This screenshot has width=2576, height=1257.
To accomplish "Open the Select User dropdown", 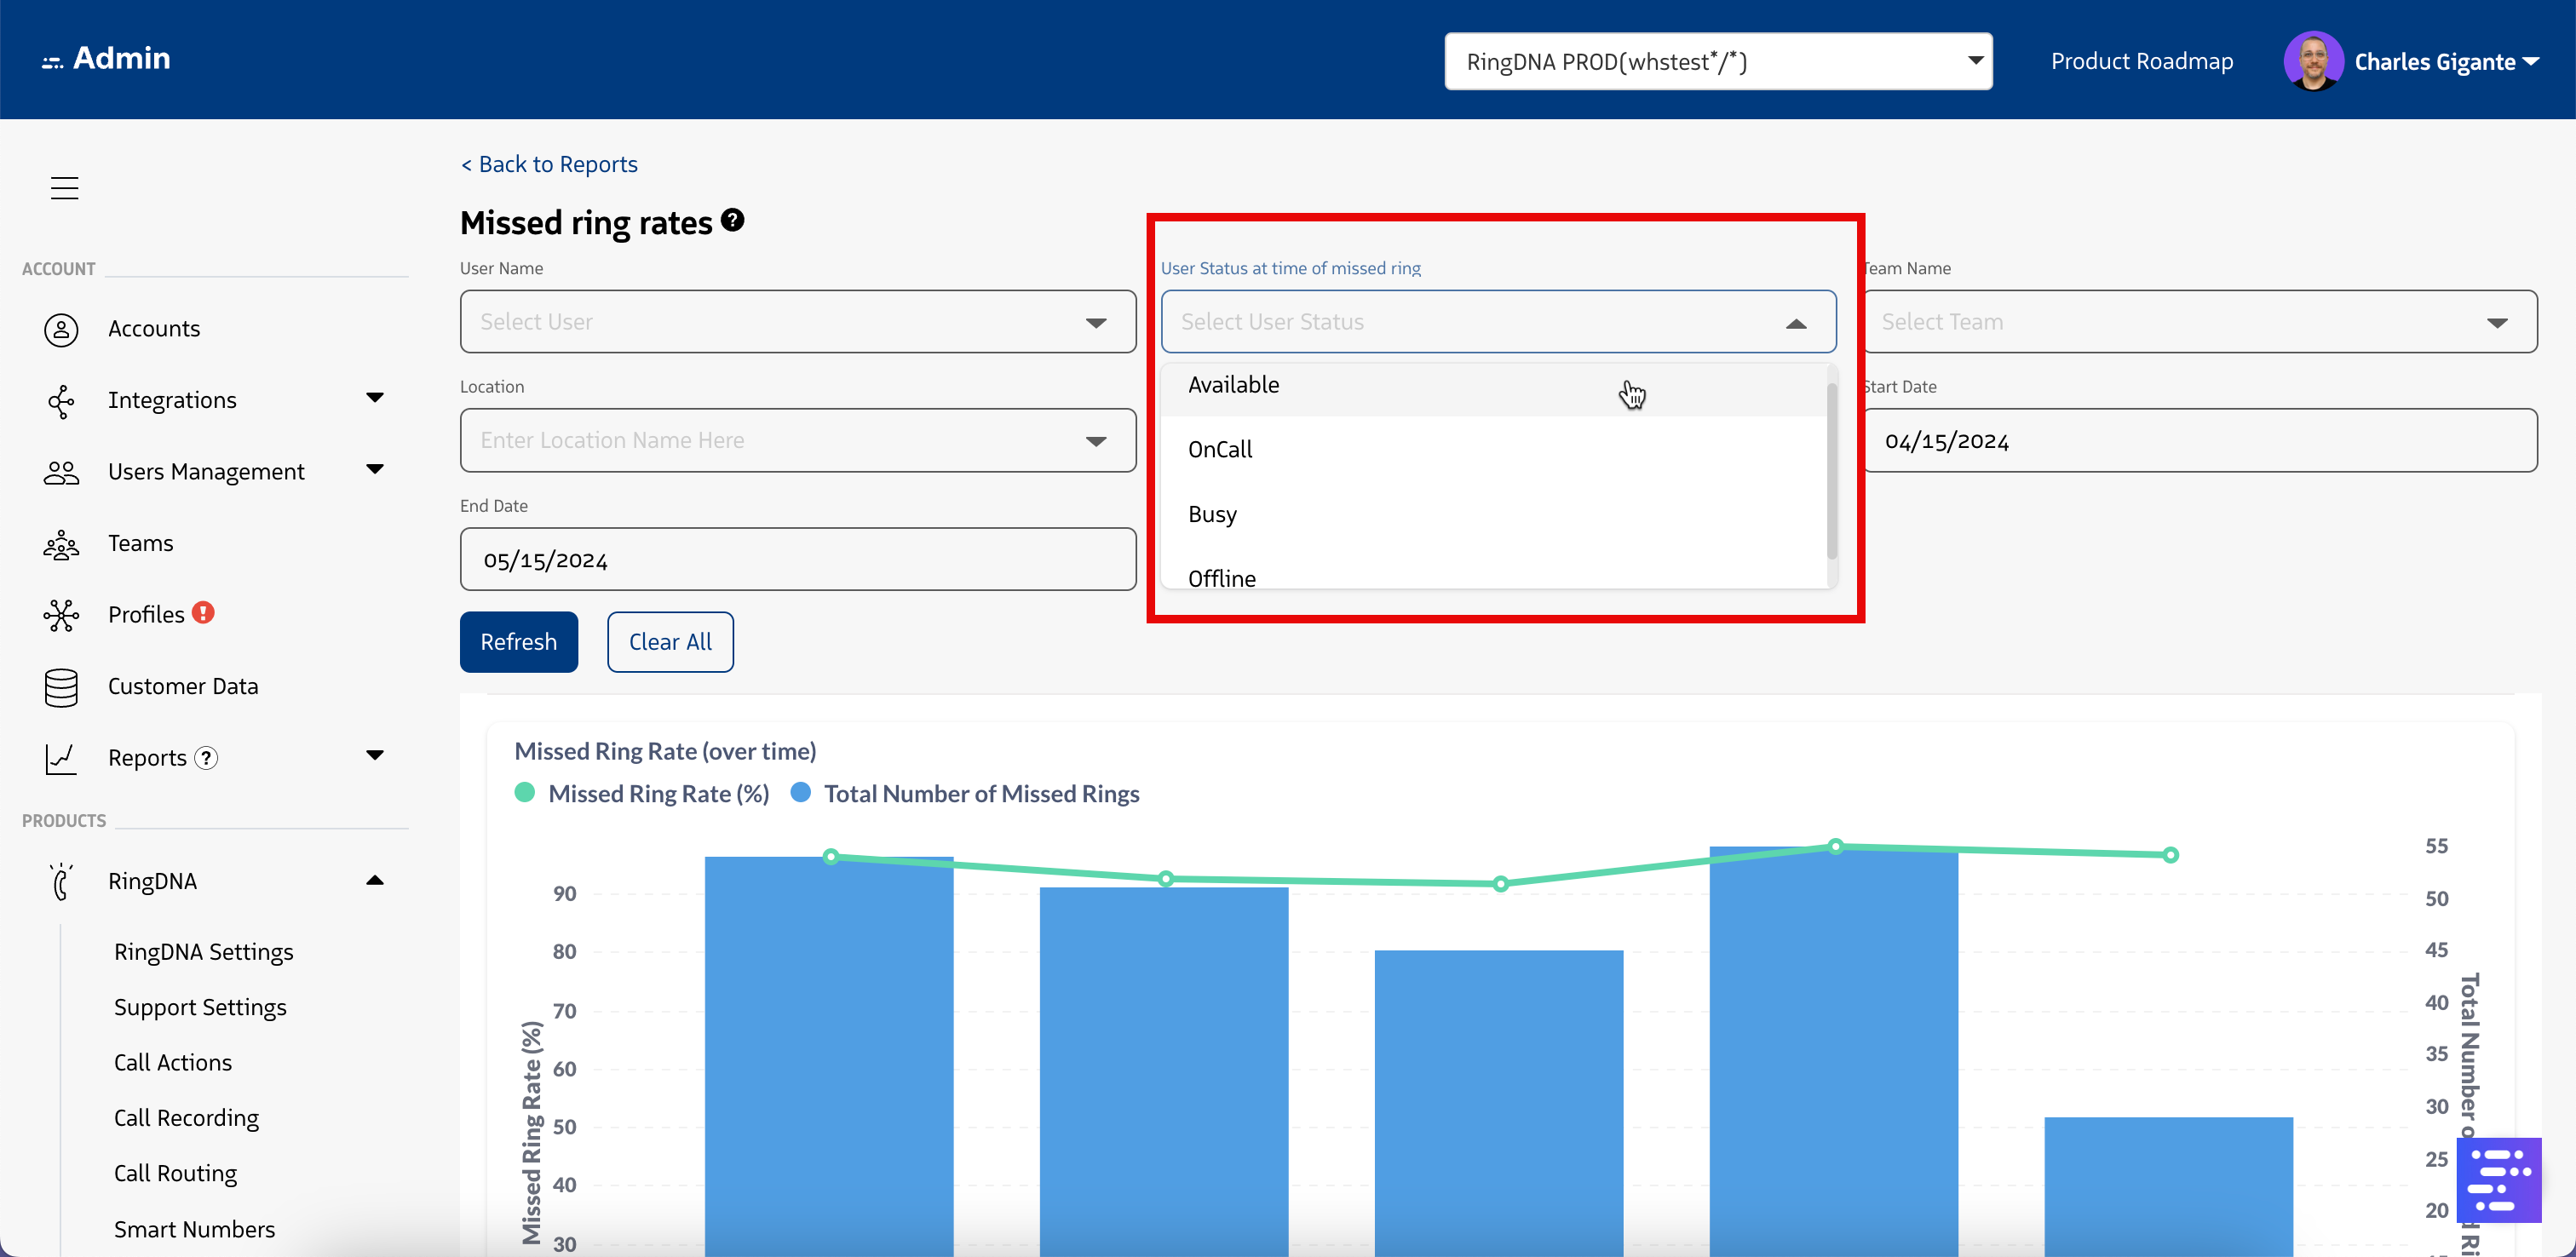I will [x=797, y=322].
